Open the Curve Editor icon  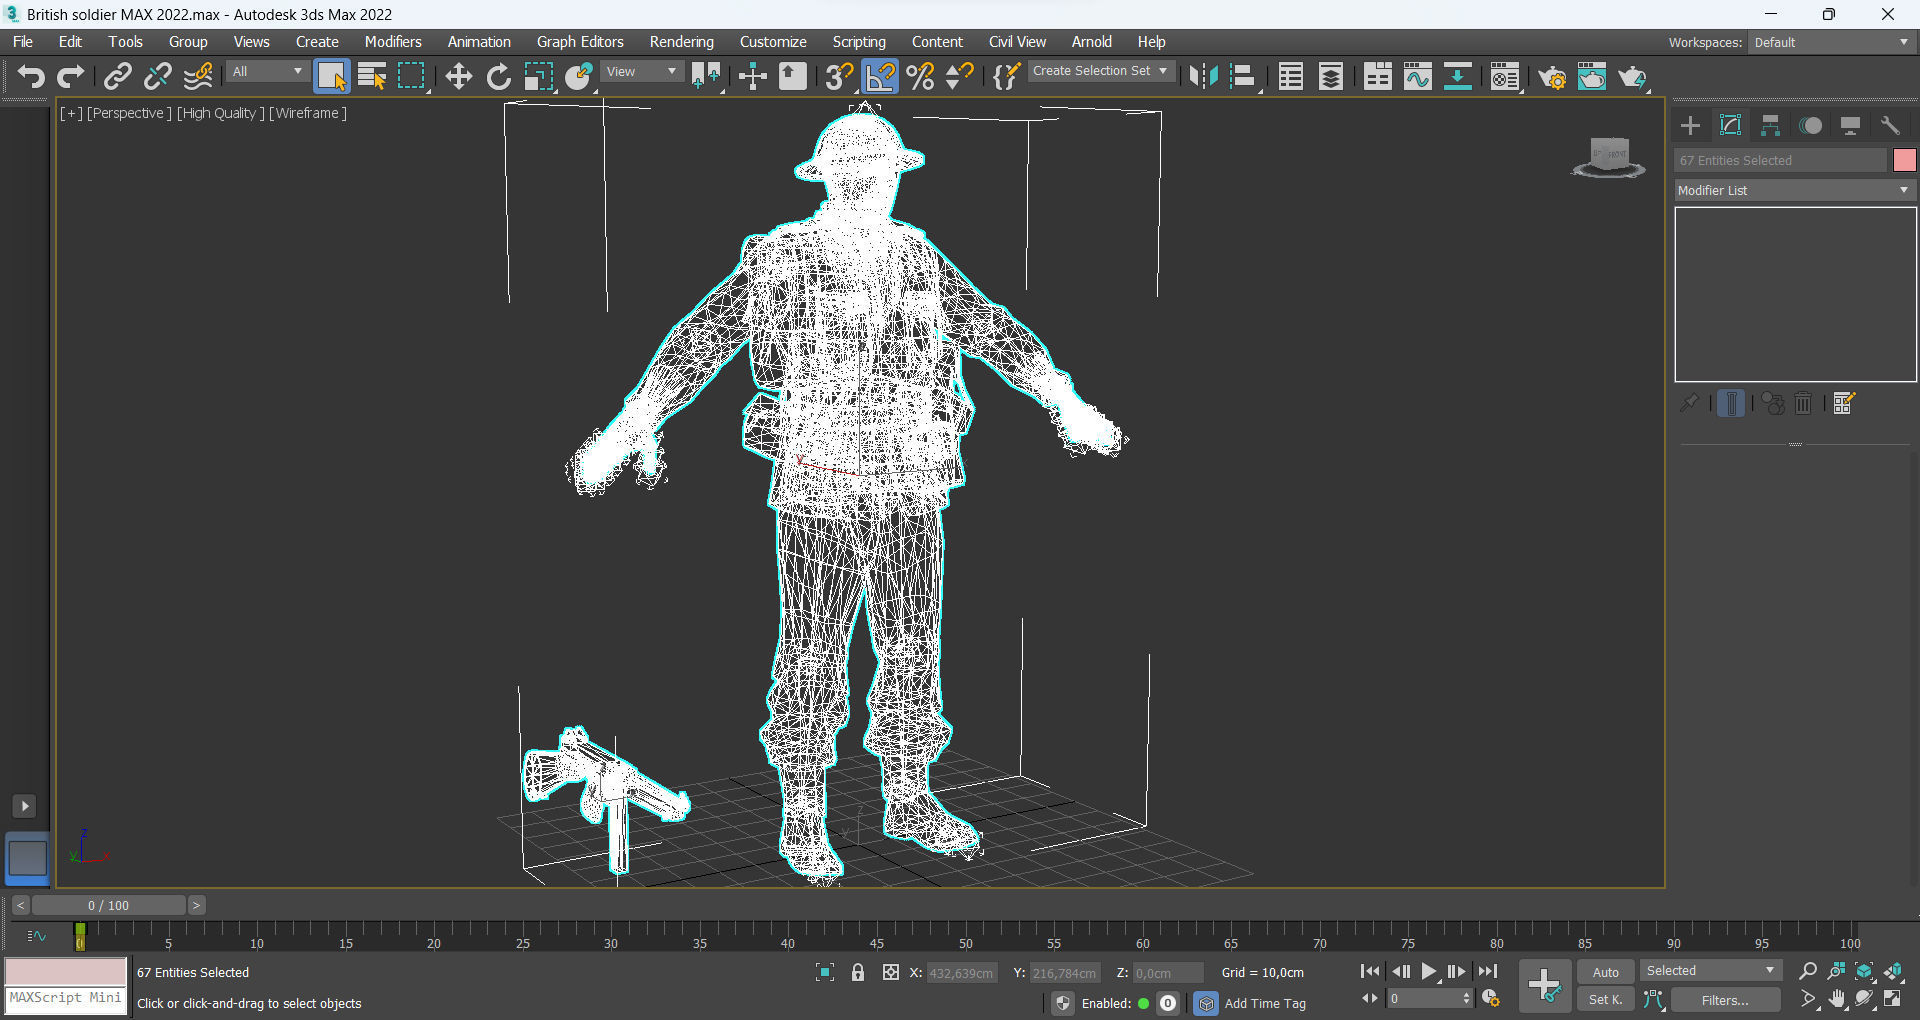(1418, 77)
